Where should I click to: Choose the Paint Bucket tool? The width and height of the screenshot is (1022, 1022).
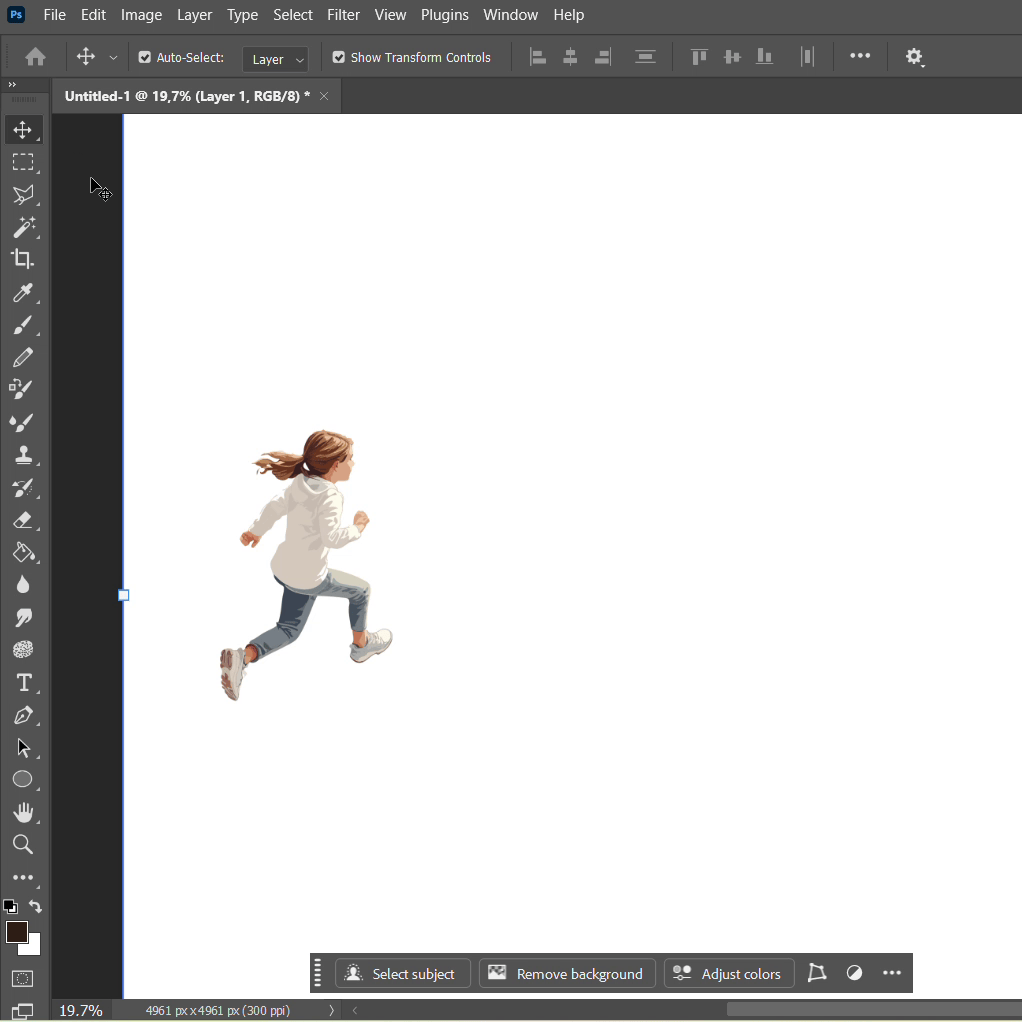click(x=22, y=552)
